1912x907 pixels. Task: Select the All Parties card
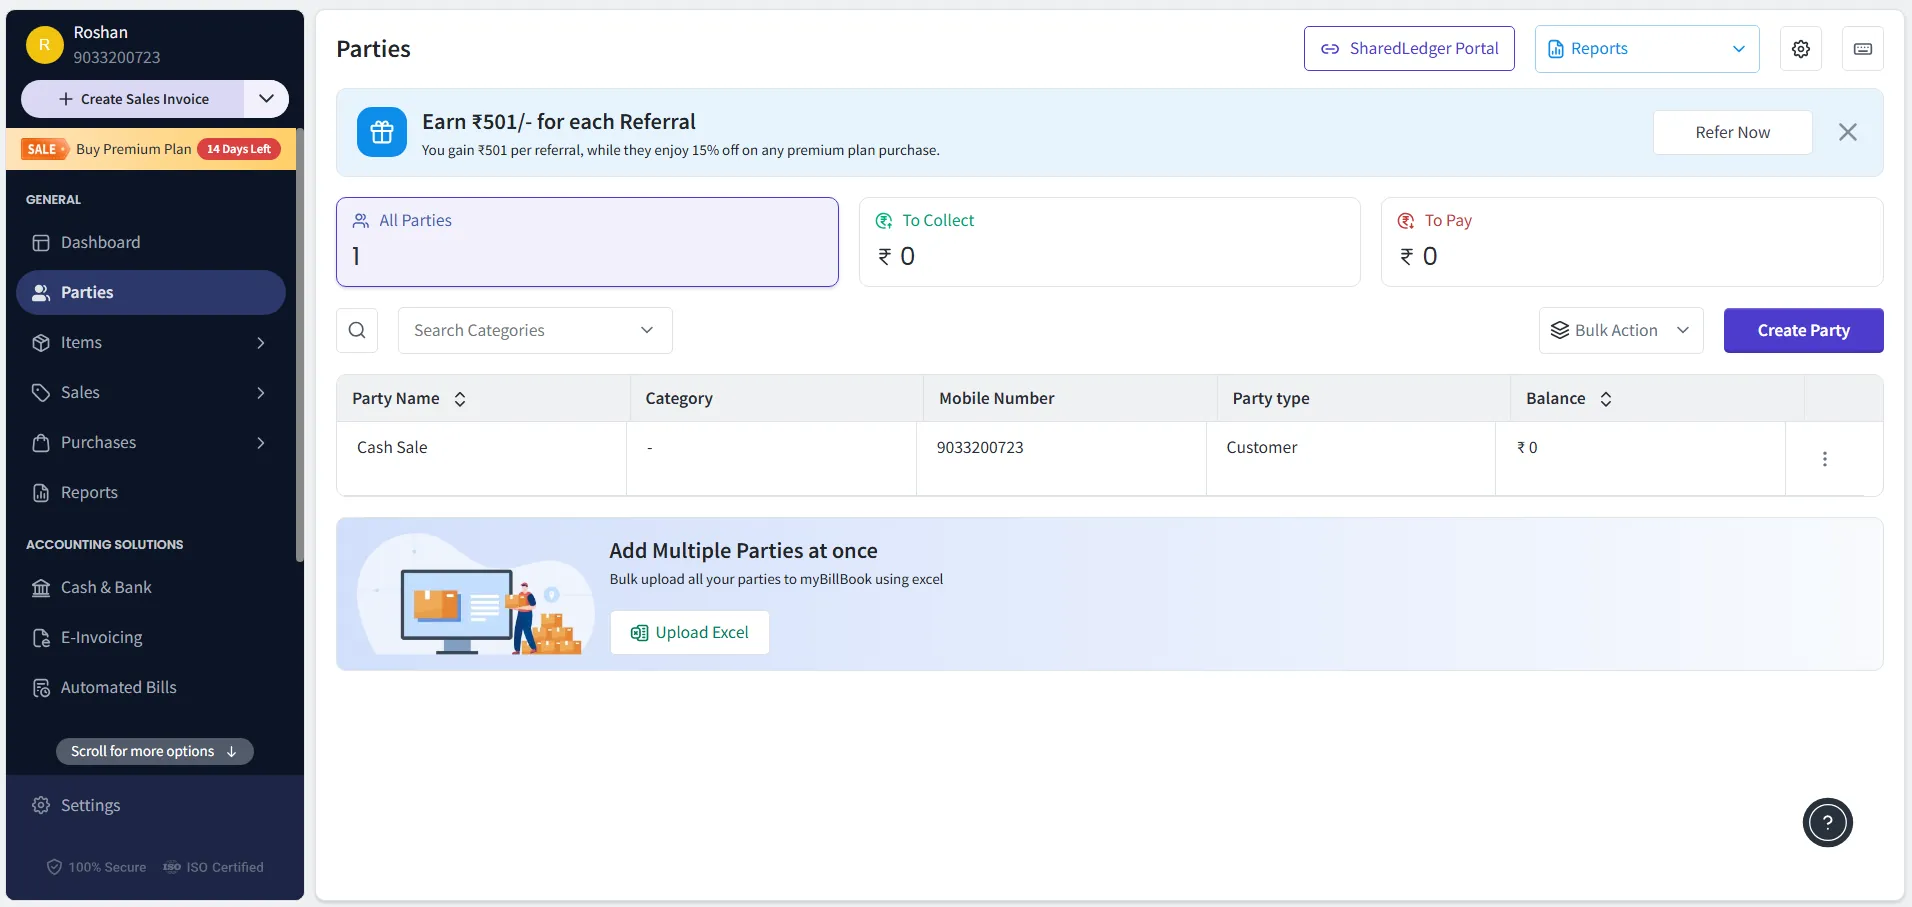point(587,242)
